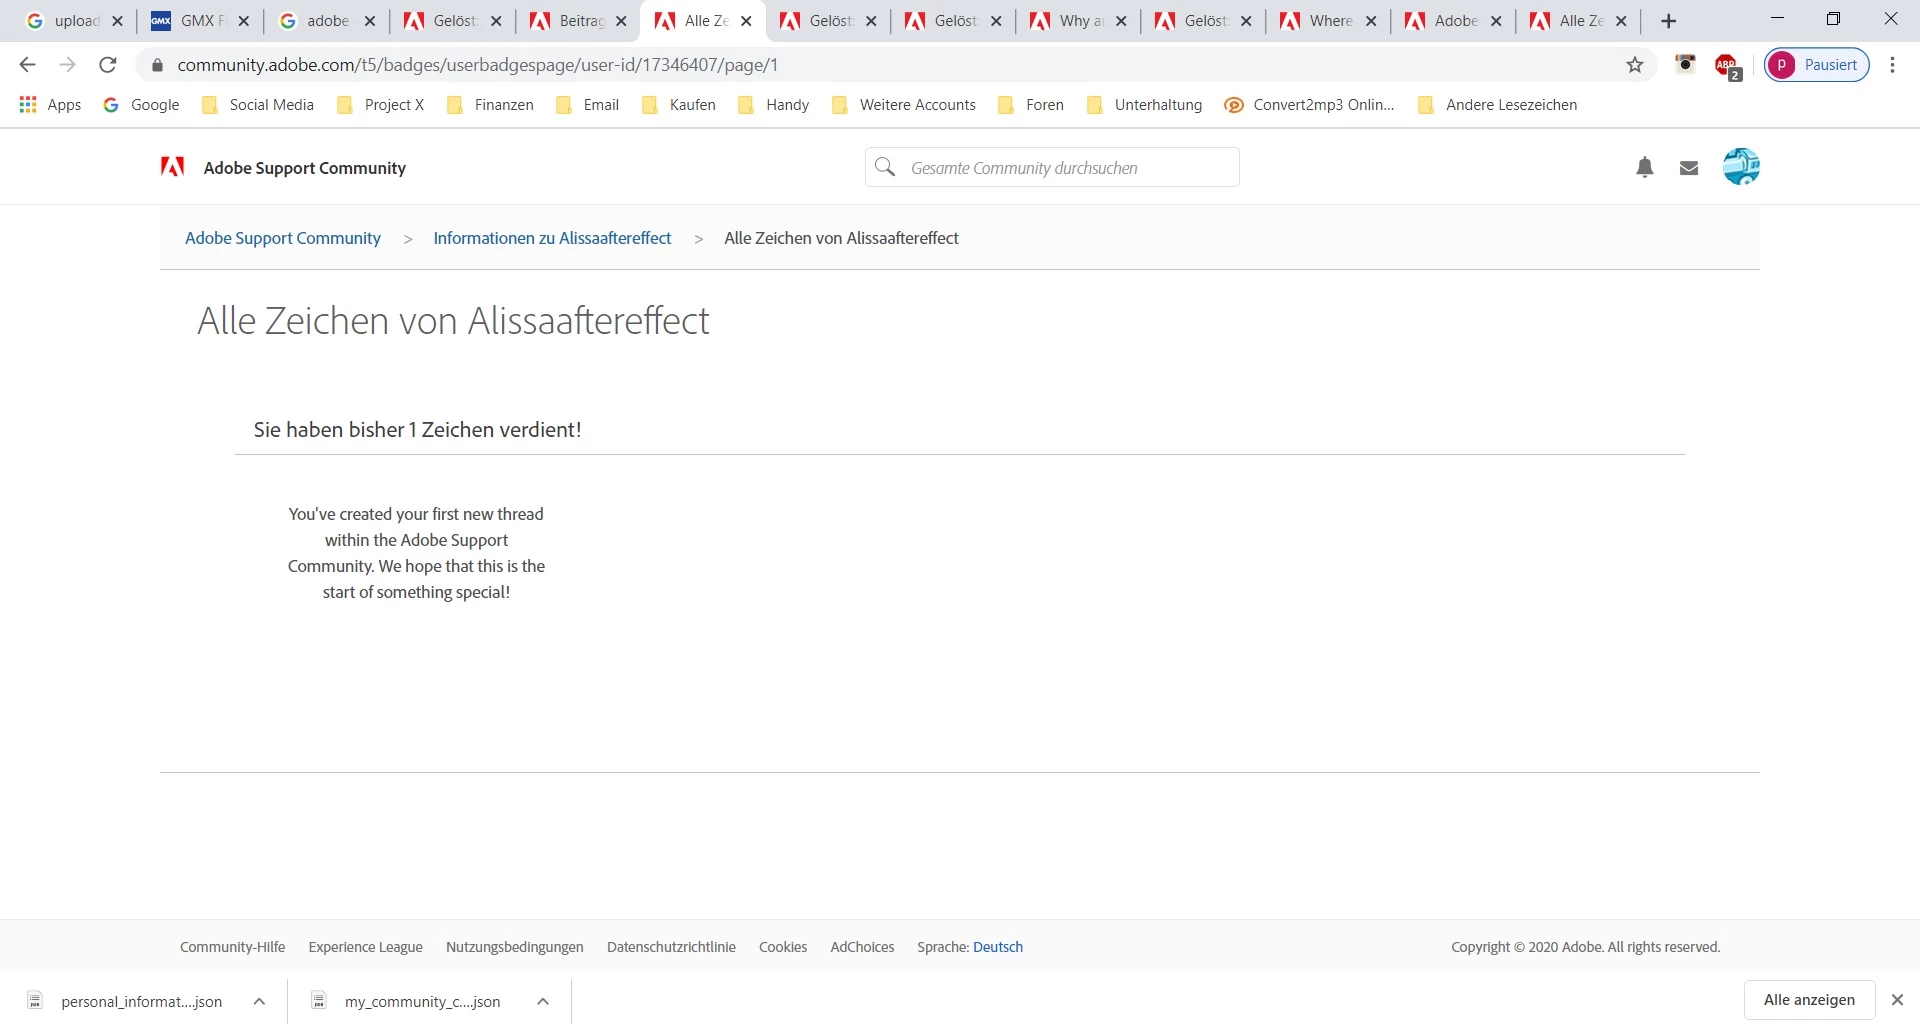Expand options for my_community_c....json download
The image size is (1920, 1030).
[543, 1001]
